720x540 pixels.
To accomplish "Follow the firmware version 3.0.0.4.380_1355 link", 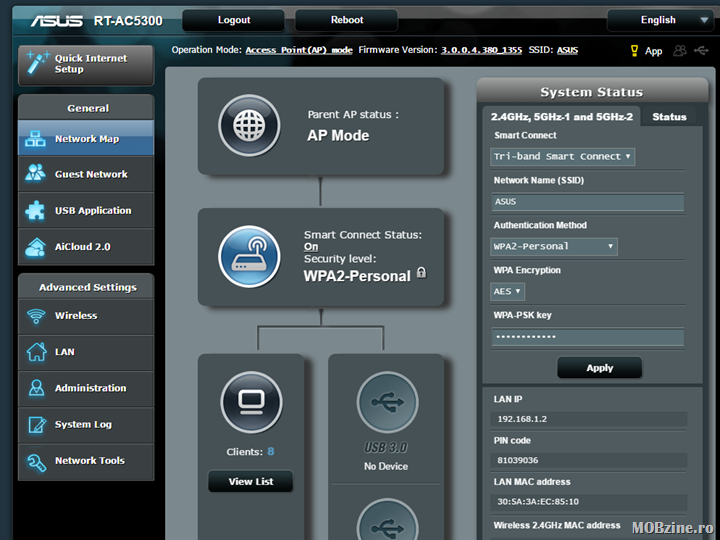I will [x=481, y=50].
